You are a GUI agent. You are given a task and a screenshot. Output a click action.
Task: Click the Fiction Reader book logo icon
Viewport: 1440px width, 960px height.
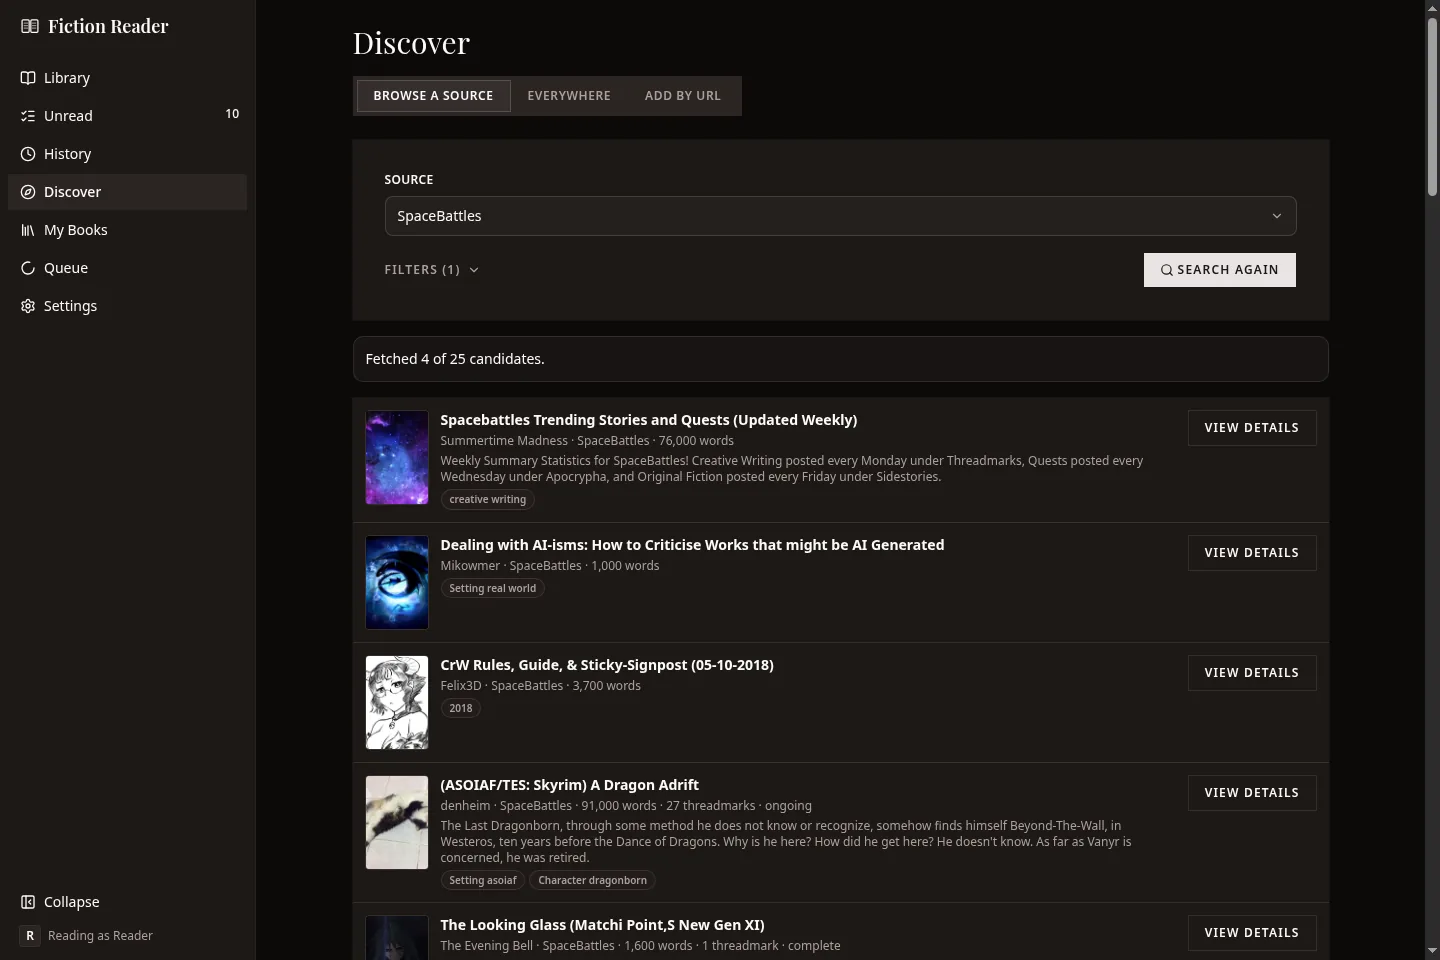tap(30, 27)
